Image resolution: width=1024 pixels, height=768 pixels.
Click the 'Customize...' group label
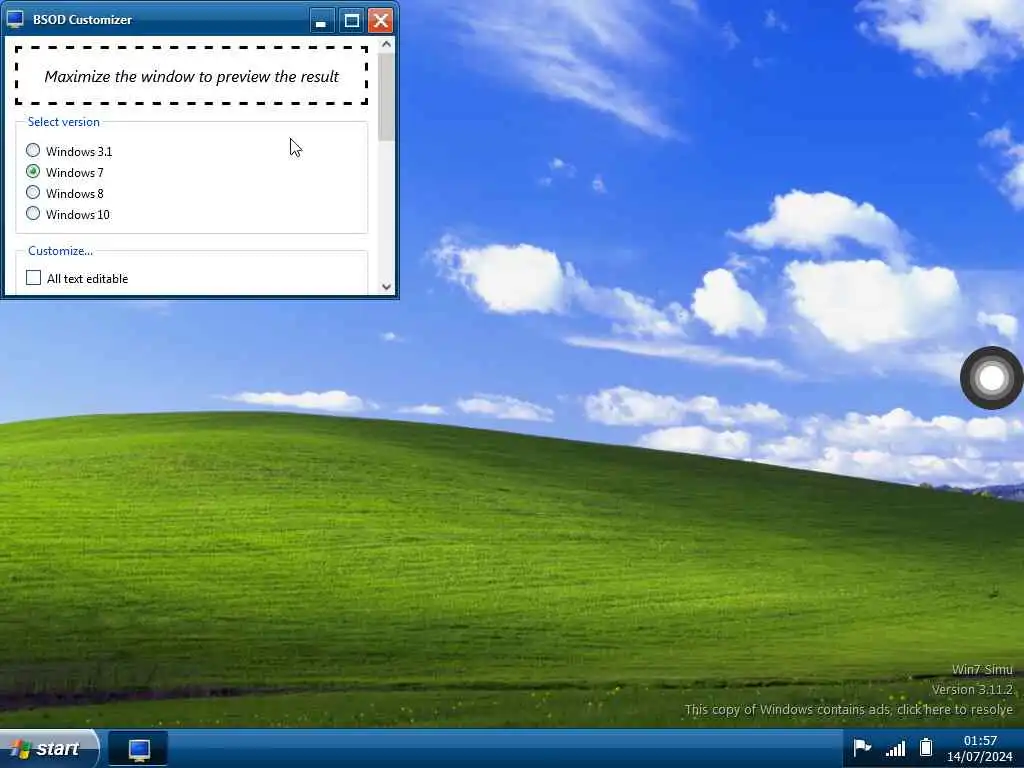tap(60, 251)
